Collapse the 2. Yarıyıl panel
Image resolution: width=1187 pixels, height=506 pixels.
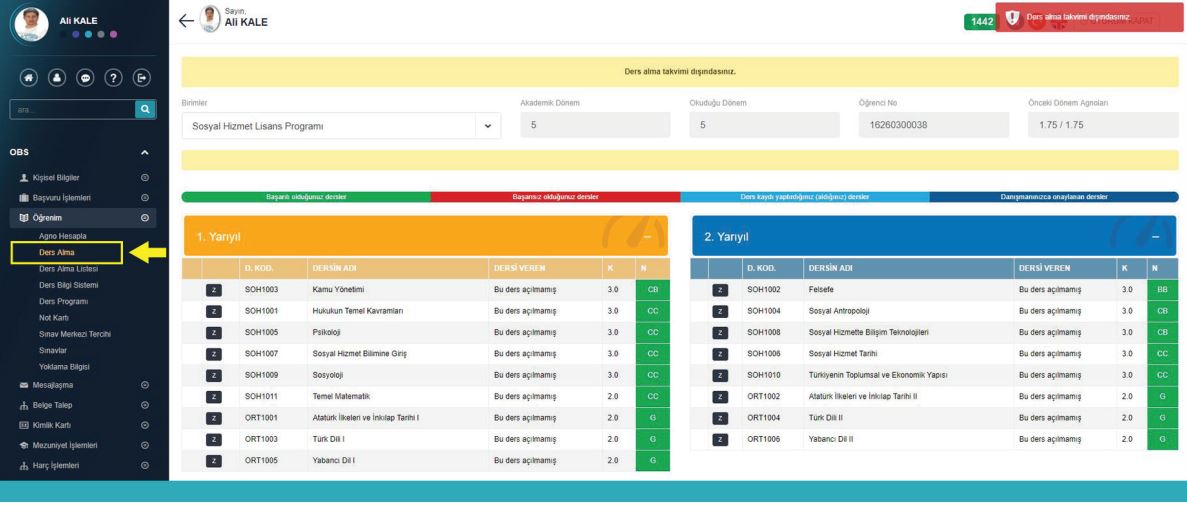[1155, 236]
